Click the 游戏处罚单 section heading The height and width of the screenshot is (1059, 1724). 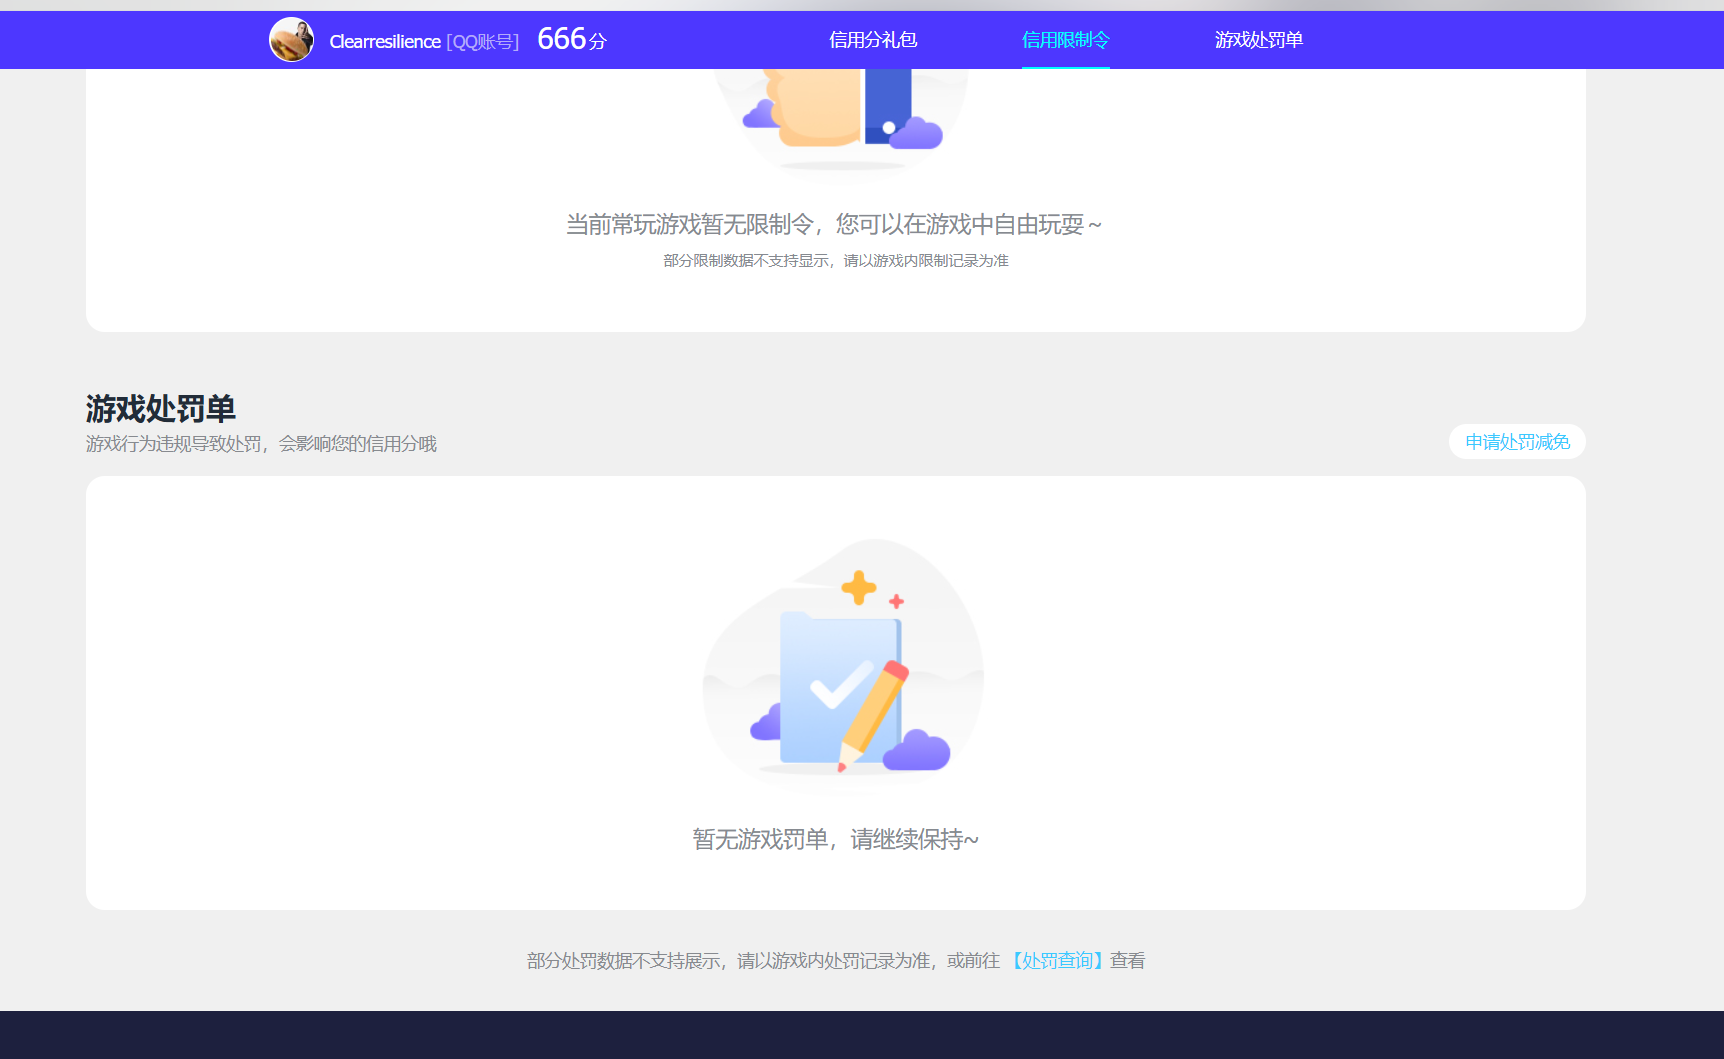click(160, 409)
